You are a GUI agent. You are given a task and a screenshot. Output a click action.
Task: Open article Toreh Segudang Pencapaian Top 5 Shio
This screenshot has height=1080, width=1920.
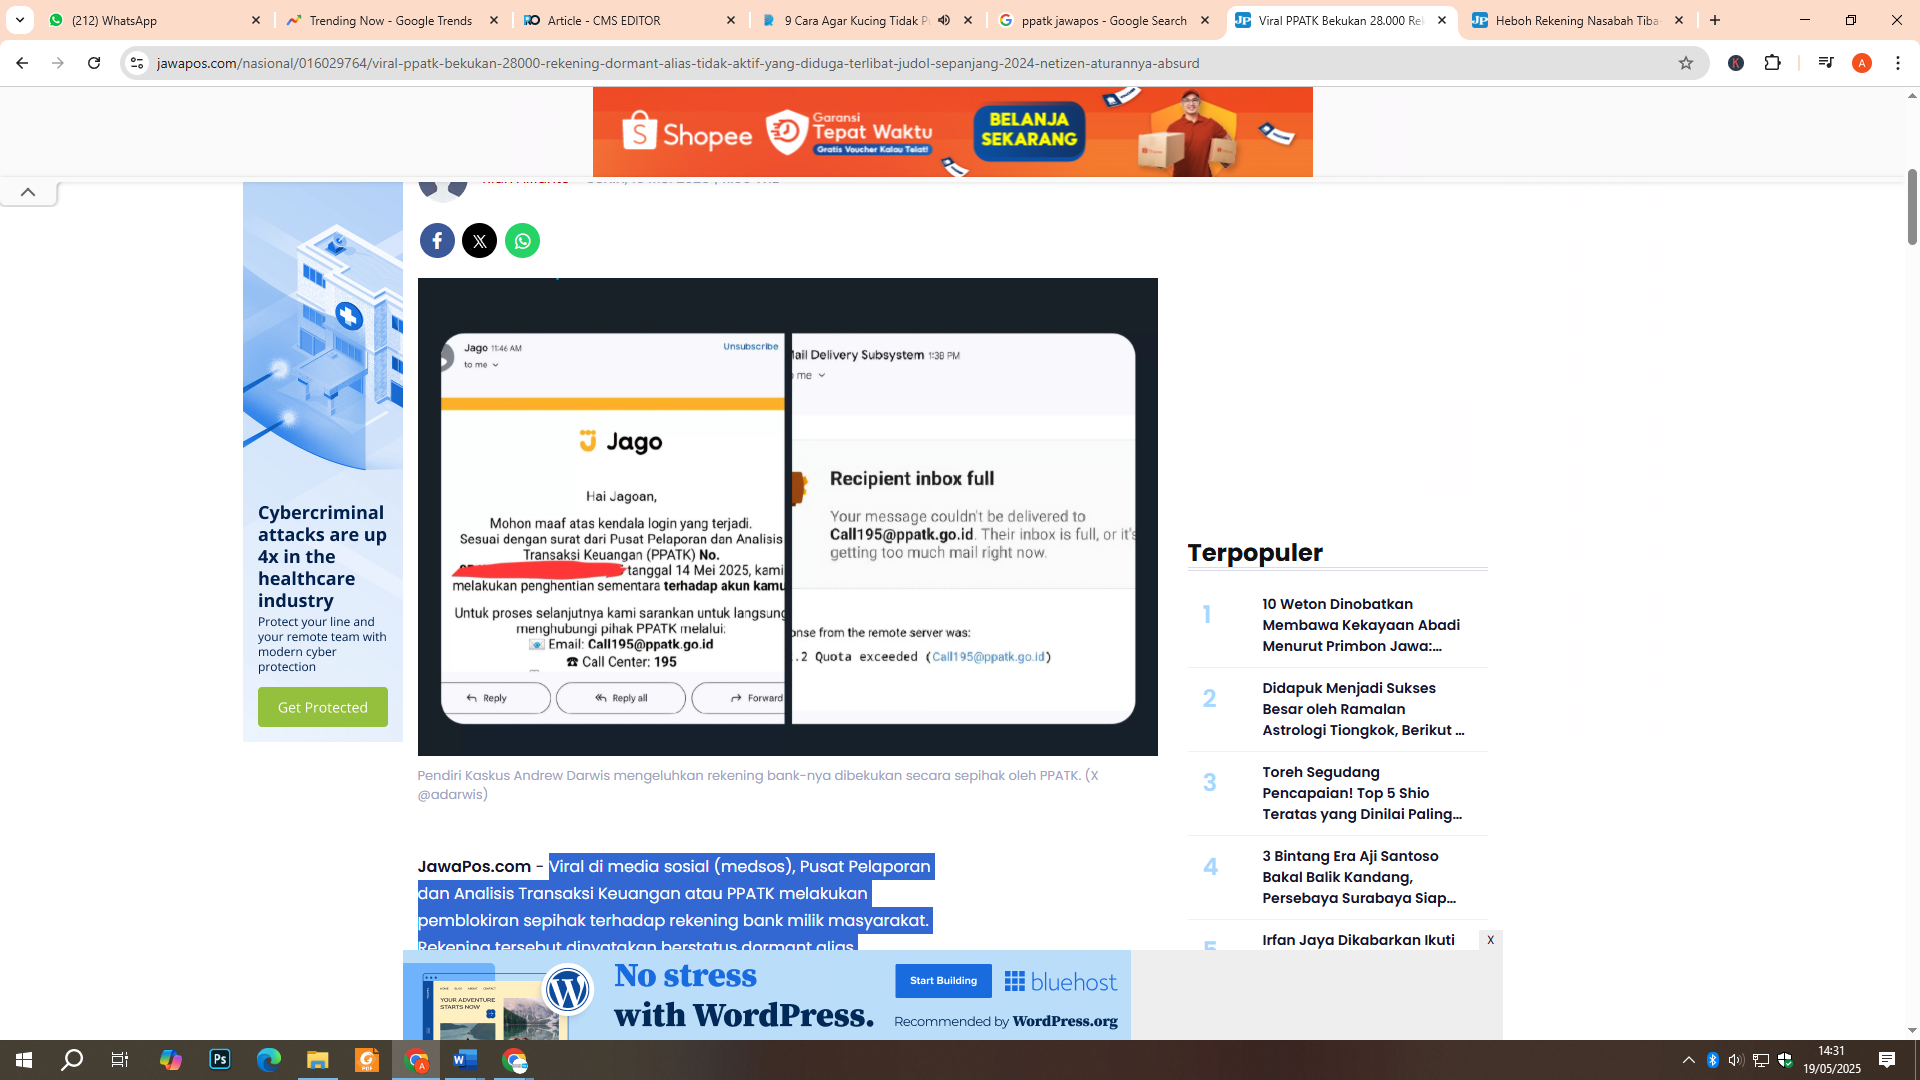coord(1362,793)
